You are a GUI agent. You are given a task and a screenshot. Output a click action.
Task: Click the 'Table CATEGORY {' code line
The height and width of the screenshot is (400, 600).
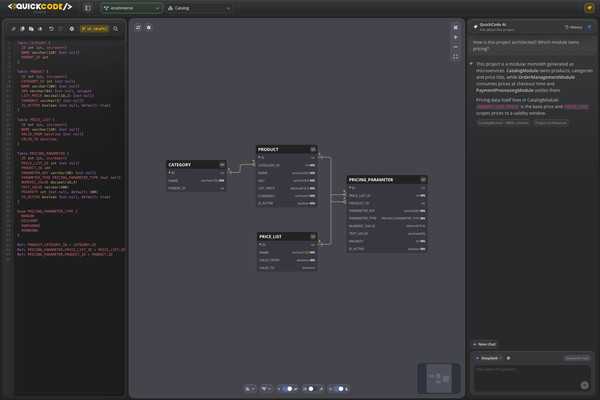(33, 43)
